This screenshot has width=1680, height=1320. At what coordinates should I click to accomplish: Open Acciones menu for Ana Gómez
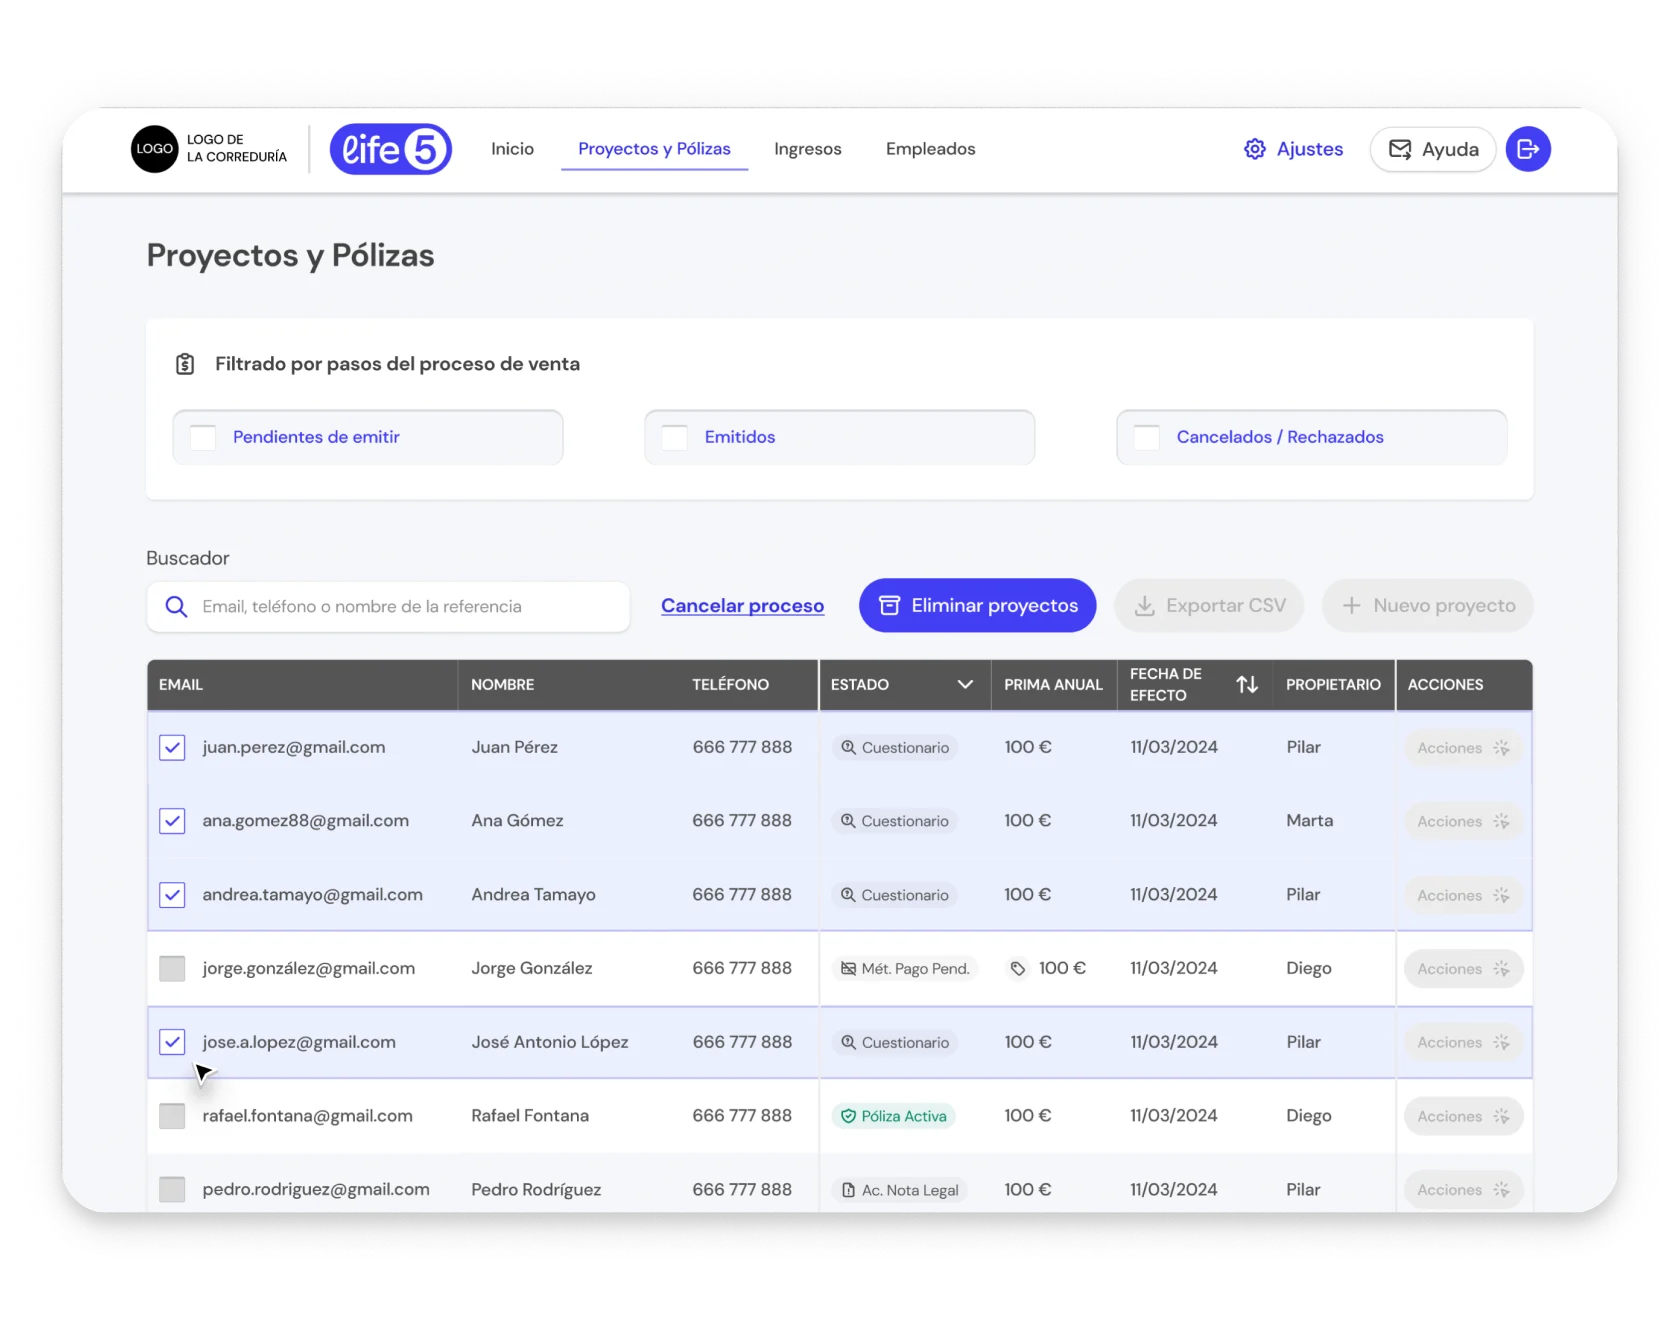click(1463, 821)
